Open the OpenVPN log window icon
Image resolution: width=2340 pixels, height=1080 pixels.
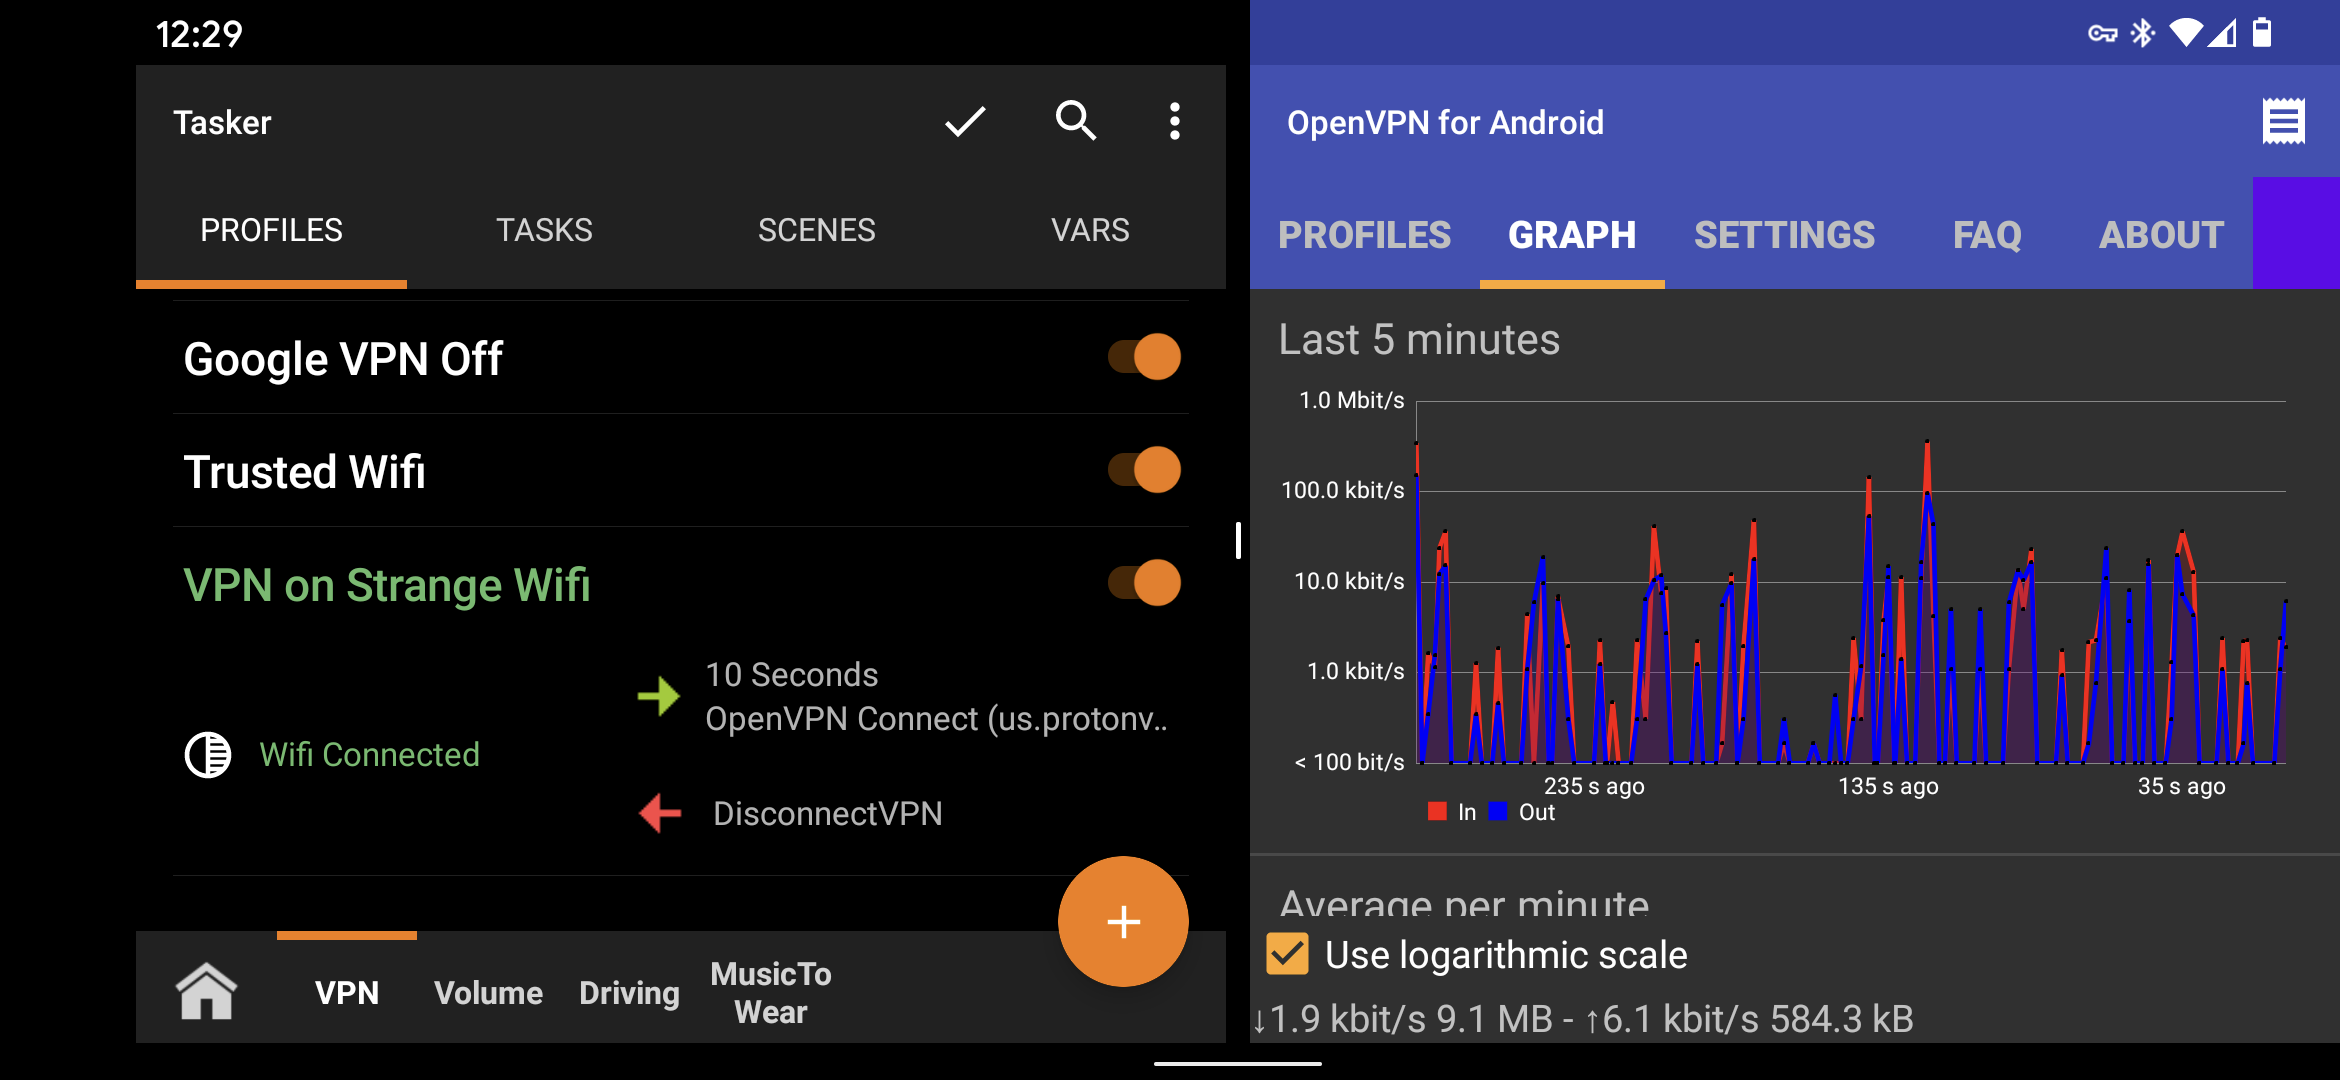[2284, 122]
